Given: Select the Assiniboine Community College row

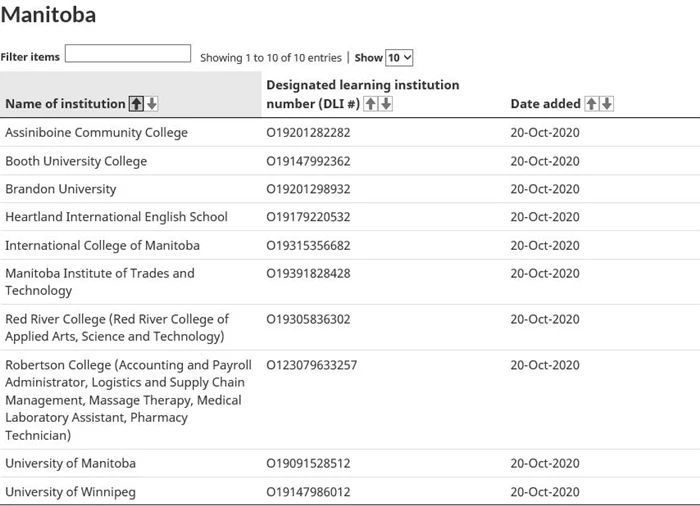Looking at the screenshot, I should pos(350,133).
